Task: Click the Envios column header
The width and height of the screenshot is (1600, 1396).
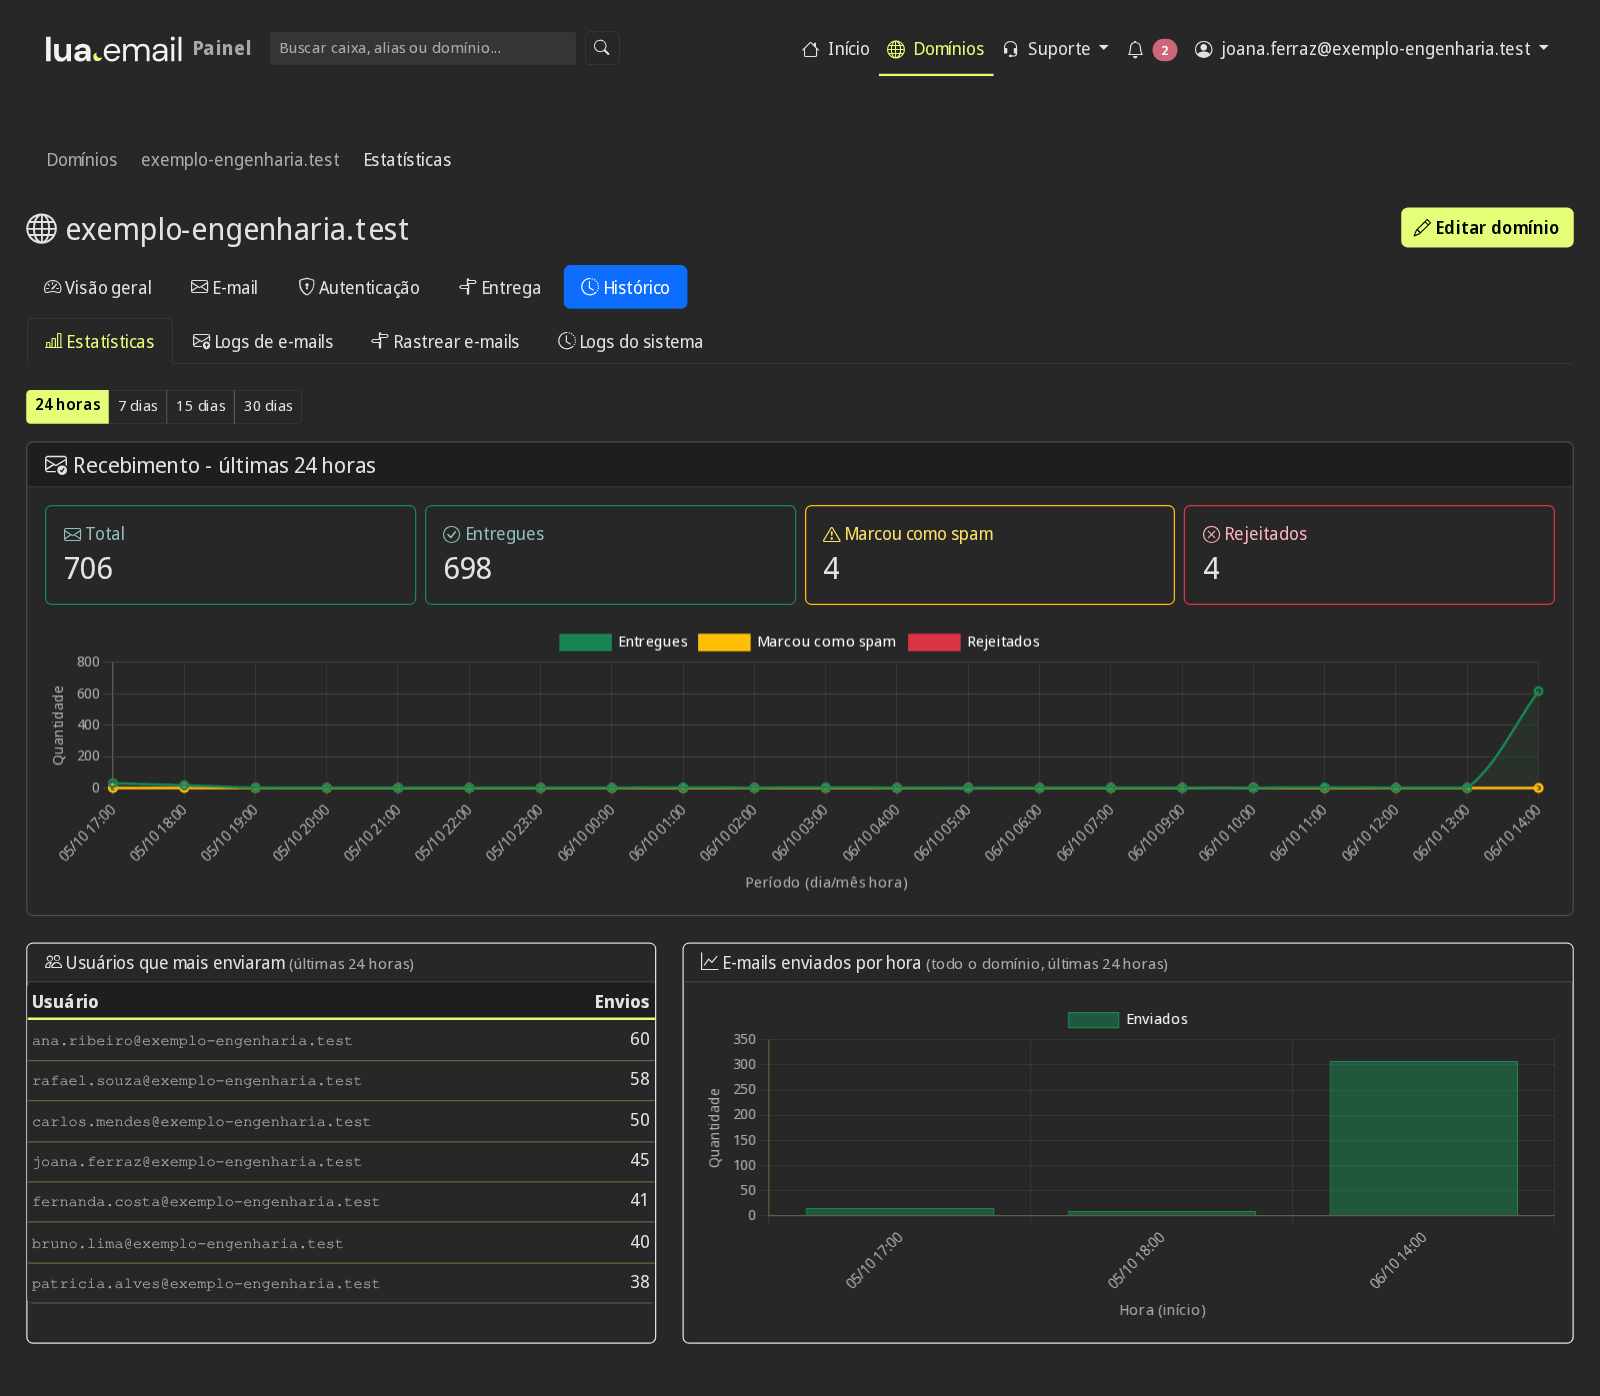Action: click(622, 1002)
